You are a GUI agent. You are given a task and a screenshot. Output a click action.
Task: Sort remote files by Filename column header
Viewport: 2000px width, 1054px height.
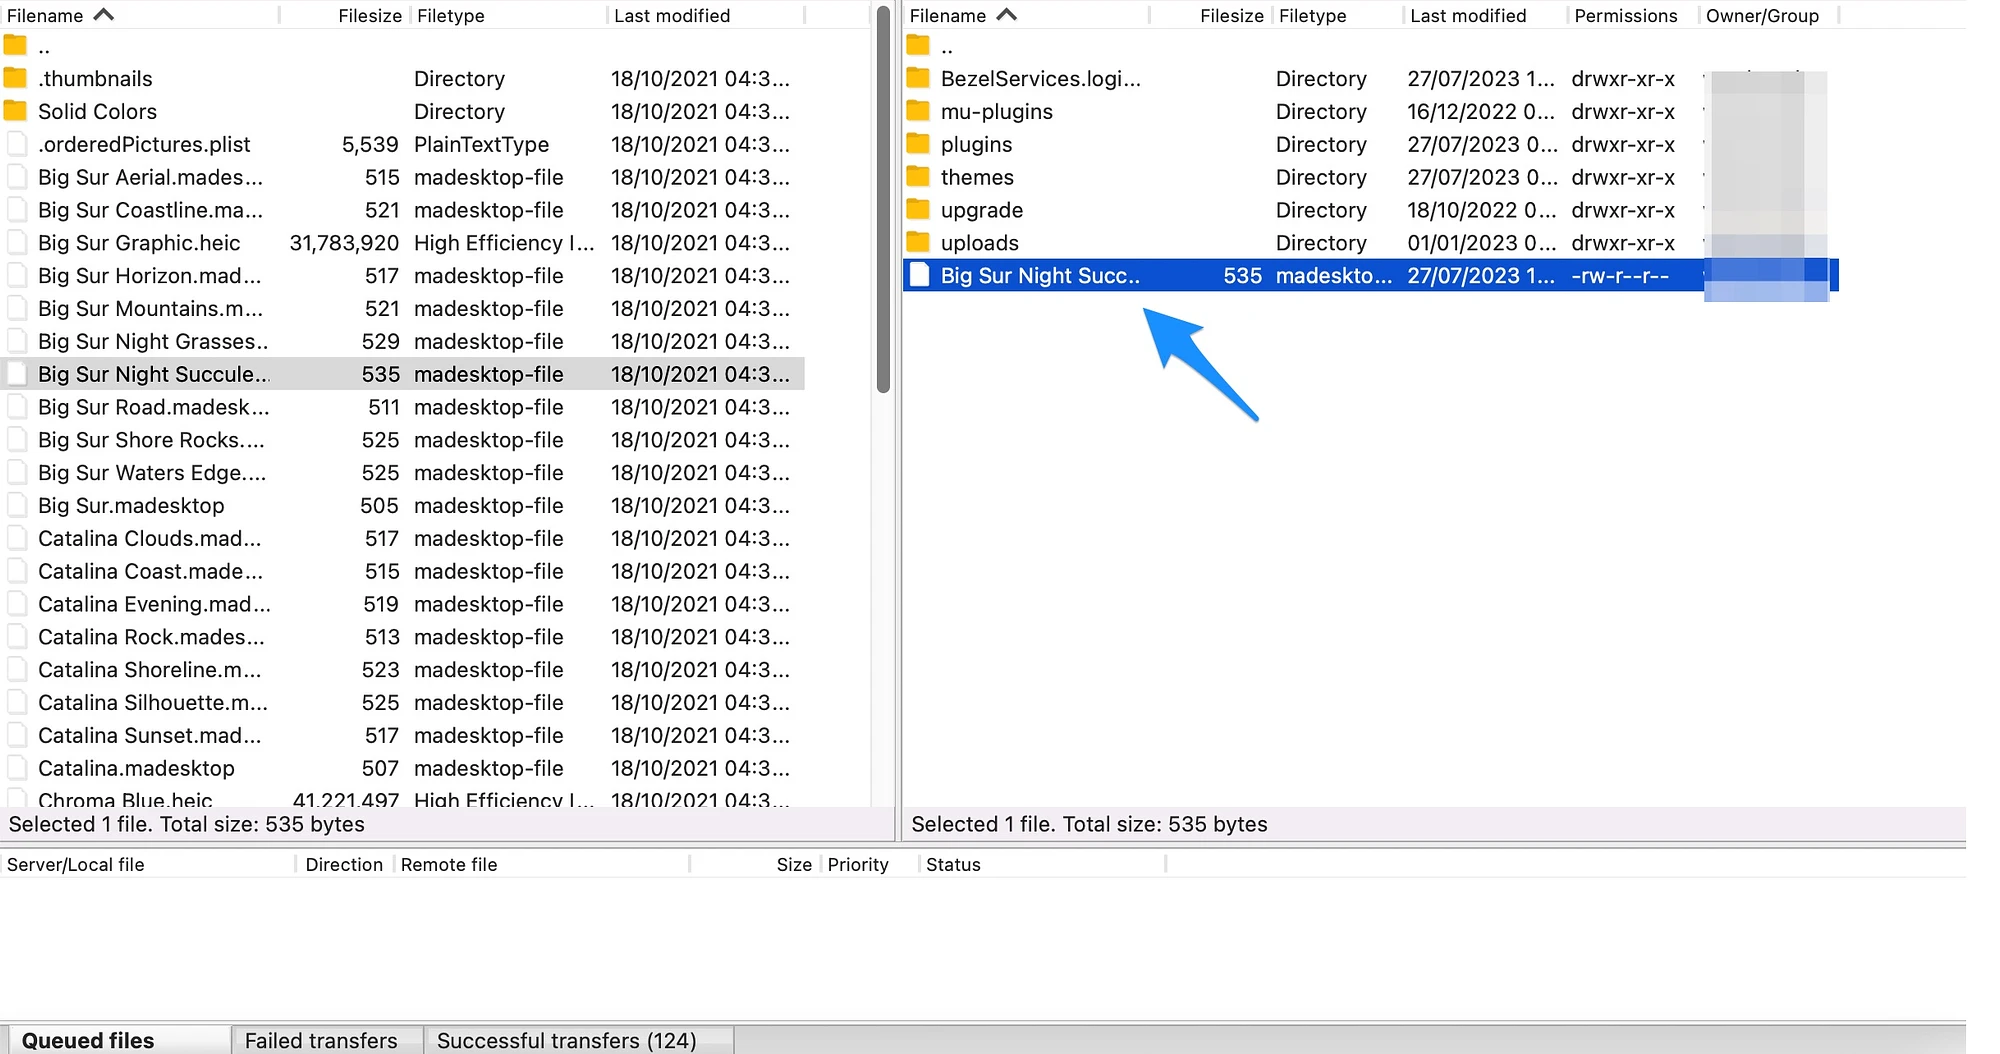point(1027,15)
